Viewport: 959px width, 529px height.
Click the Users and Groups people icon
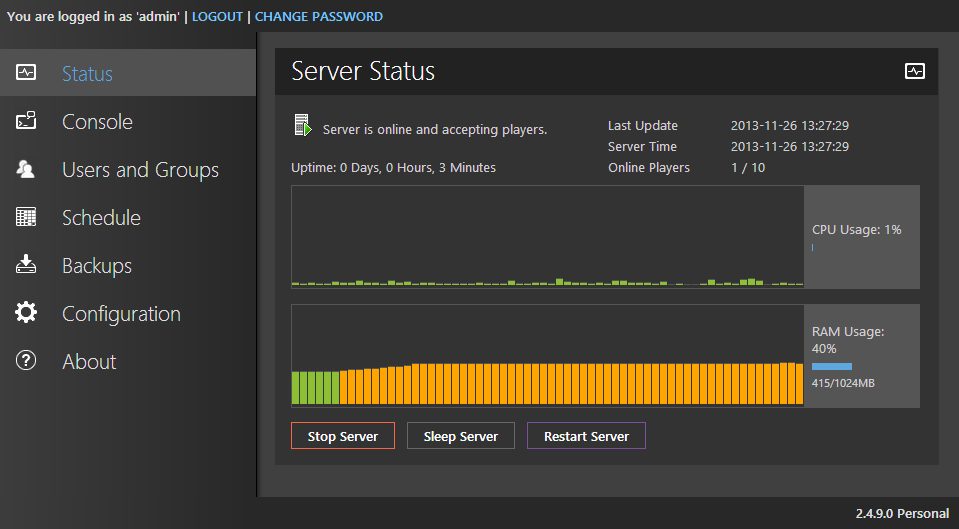[26, 169]
